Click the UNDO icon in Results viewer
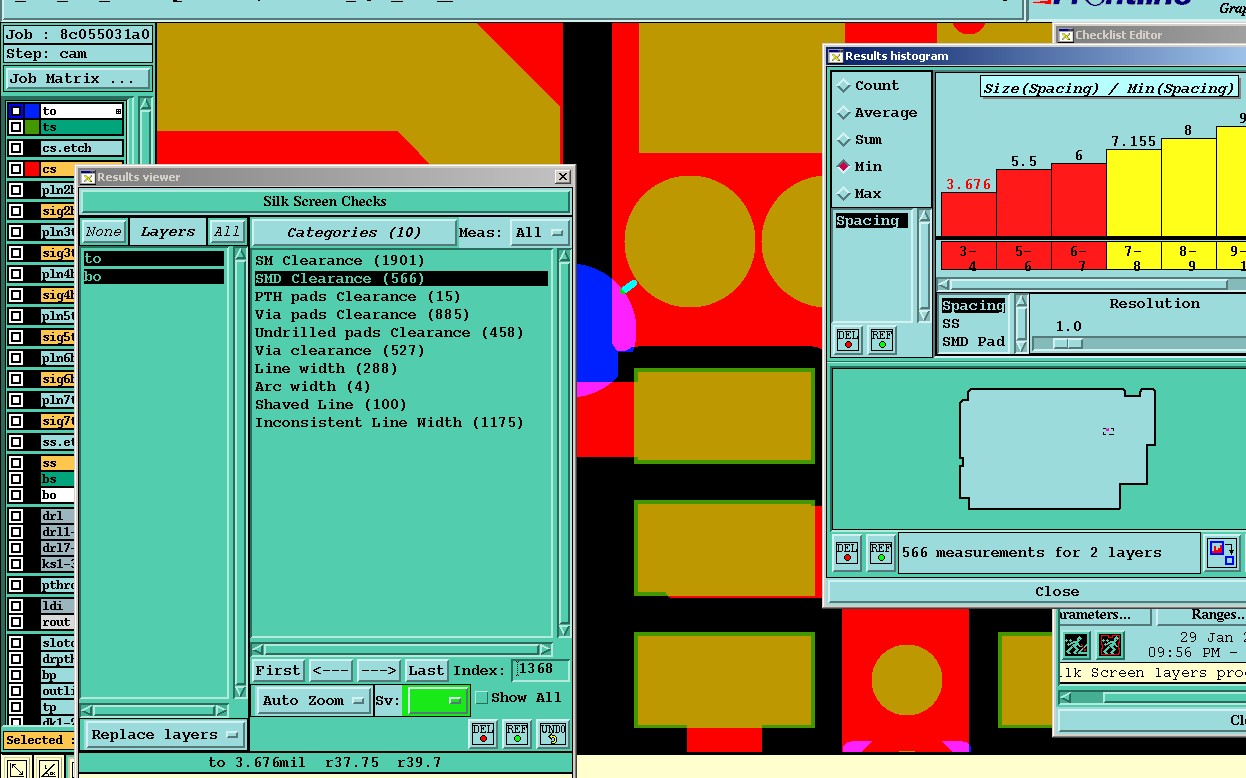 (553, 734)
